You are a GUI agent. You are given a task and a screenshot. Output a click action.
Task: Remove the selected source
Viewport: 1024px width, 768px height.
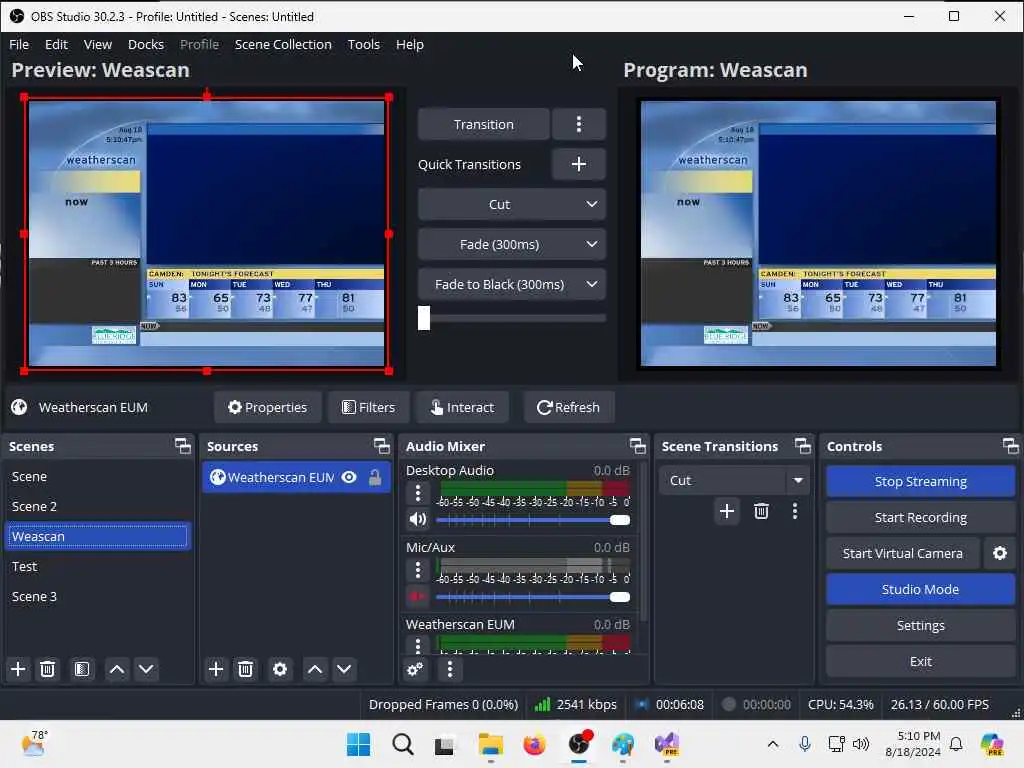(x=246, y=669)
